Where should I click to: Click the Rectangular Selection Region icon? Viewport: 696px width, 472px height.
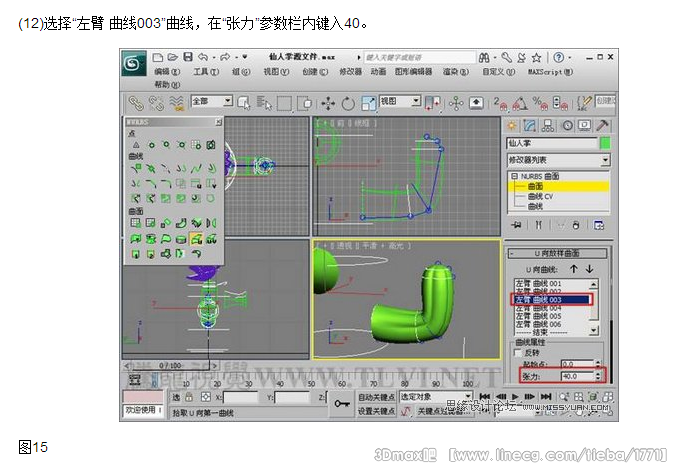(285, 103)
